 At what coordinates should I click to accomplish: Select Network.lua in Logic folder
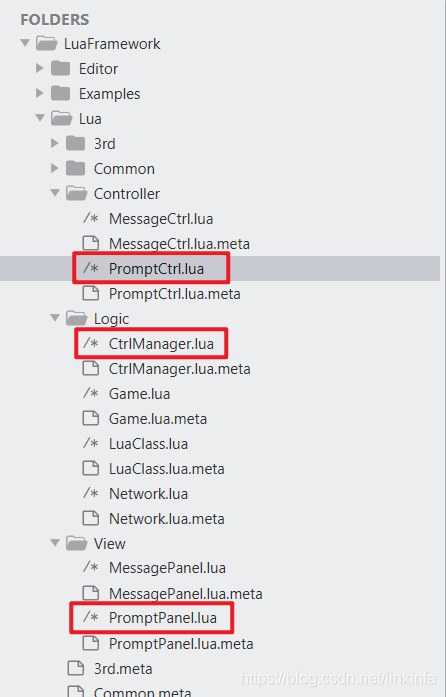coord(149,494)
